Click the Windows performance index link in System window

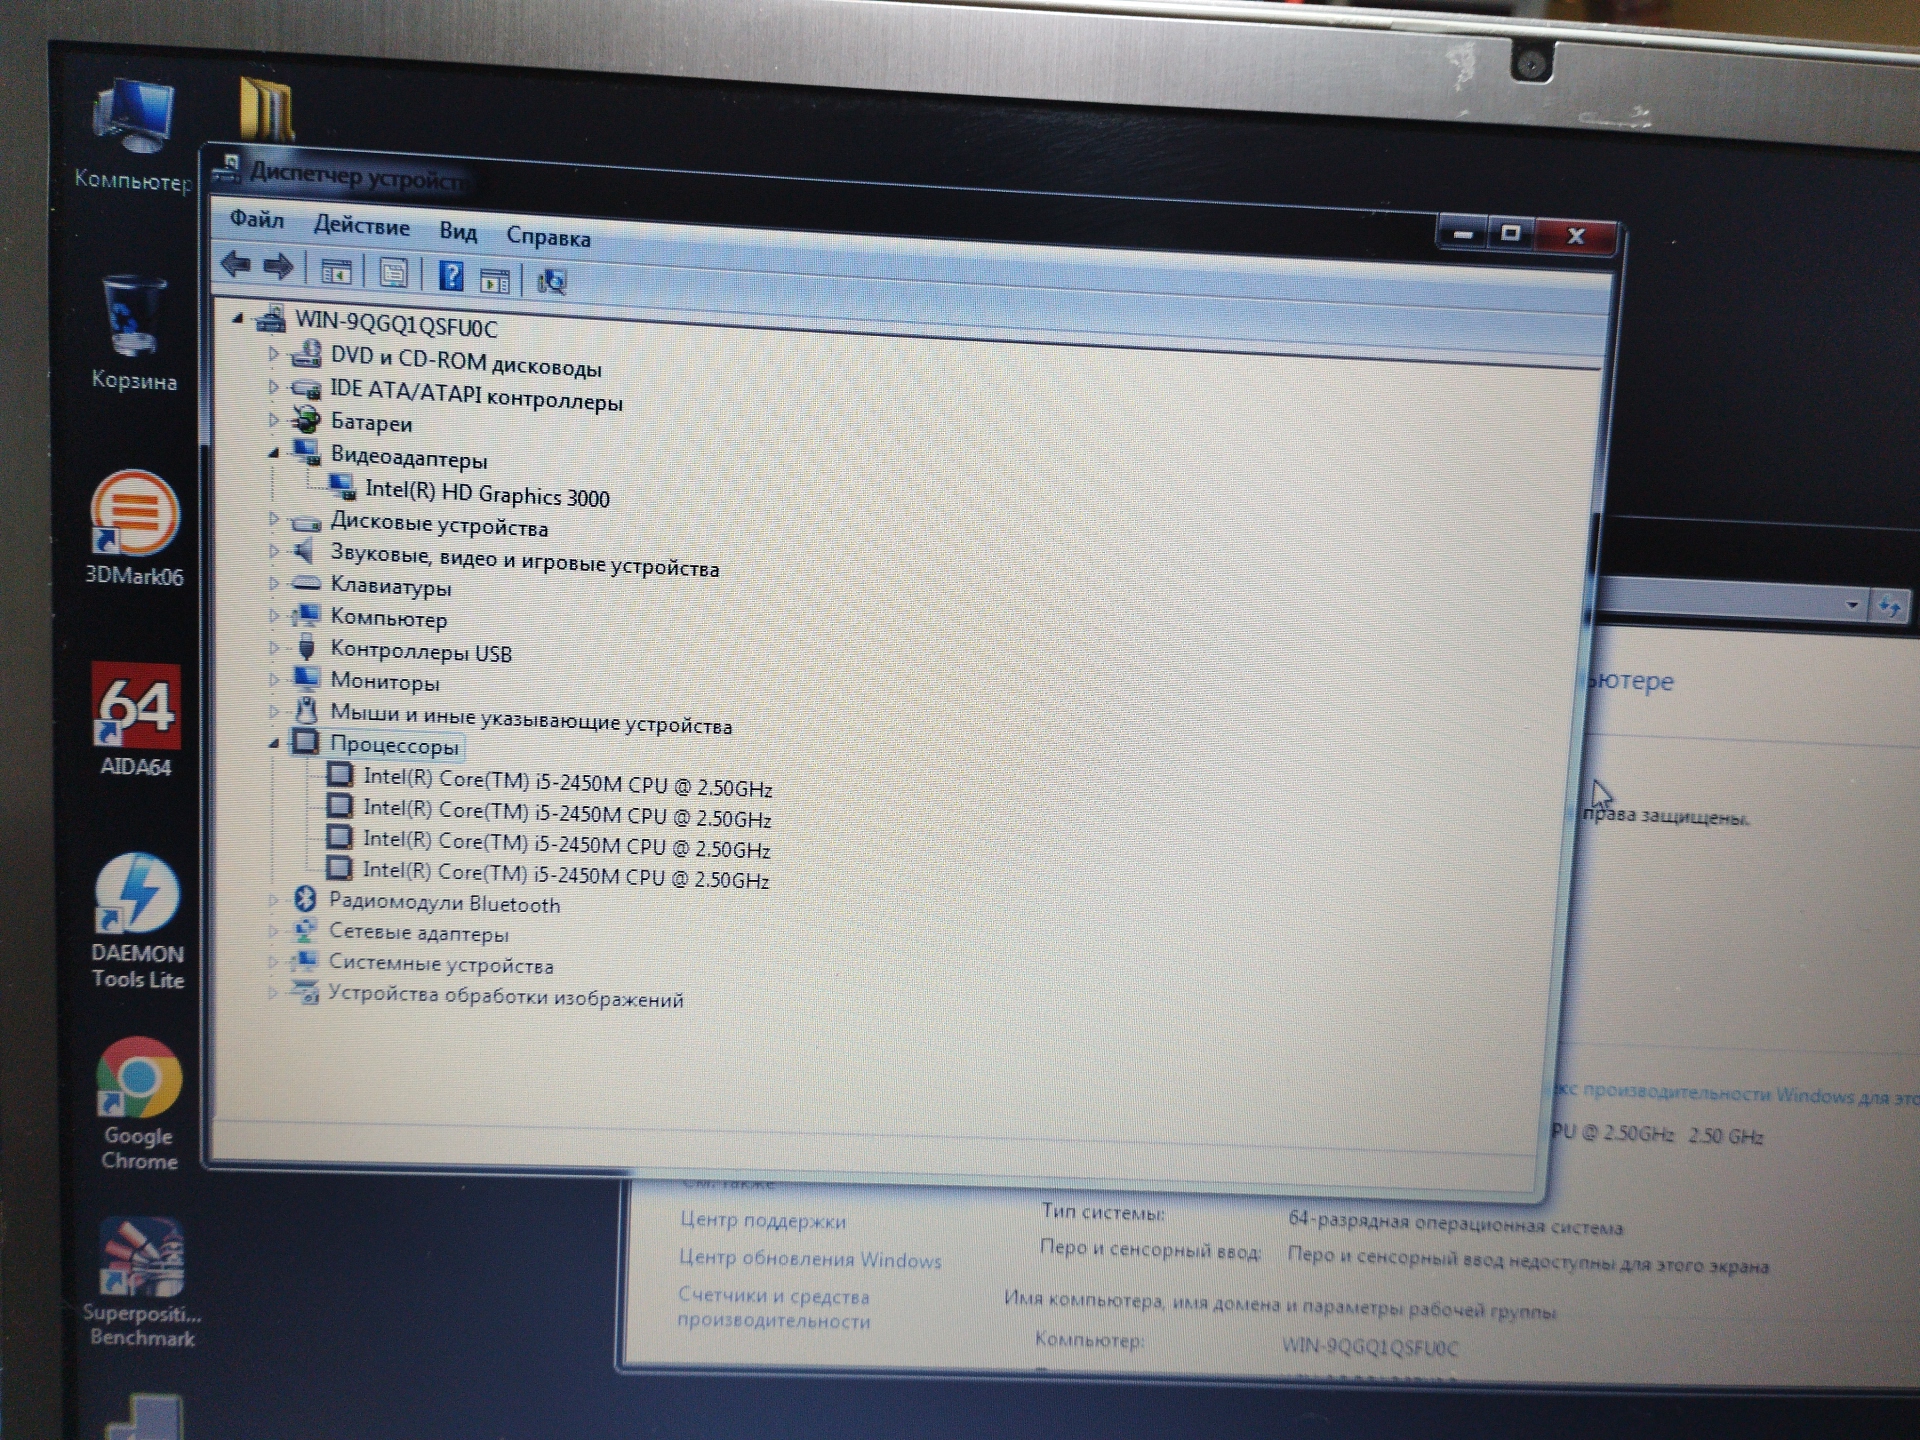coord(1735,1095)
